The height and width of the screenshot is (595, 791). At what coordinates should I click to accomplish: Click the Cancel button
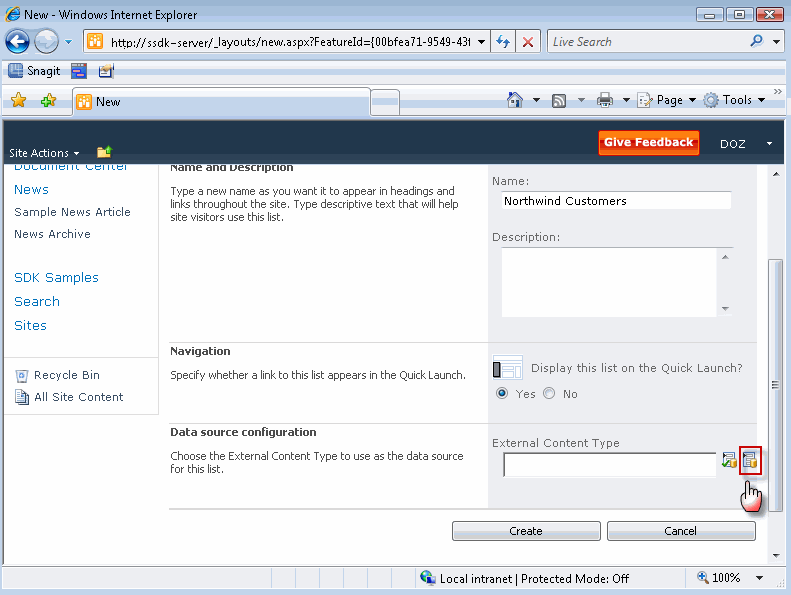tap(681, 531)
